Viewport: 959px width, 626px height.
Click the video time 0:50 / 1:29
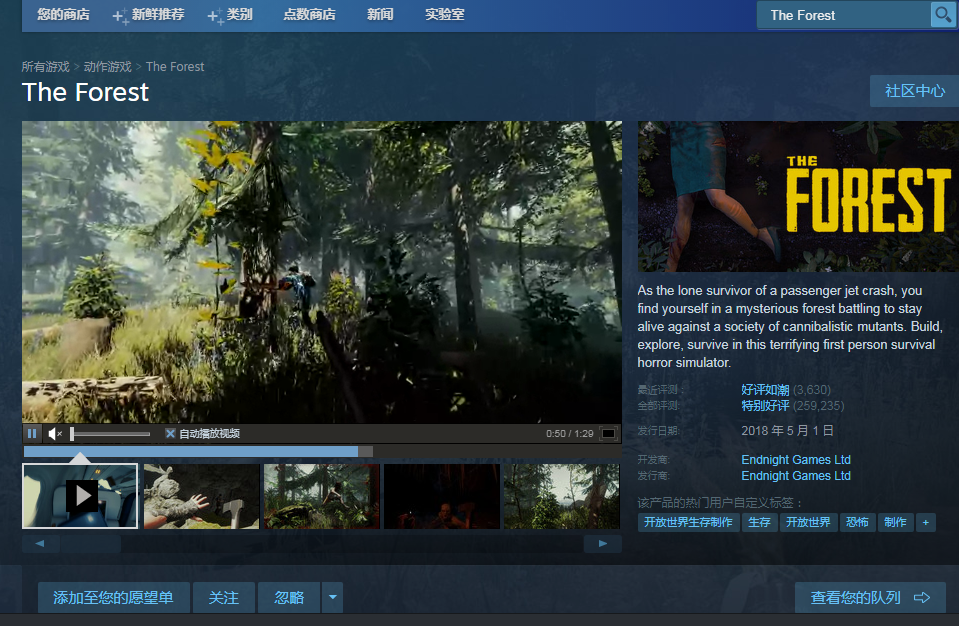pyautogui.click(x=570, y=433)
